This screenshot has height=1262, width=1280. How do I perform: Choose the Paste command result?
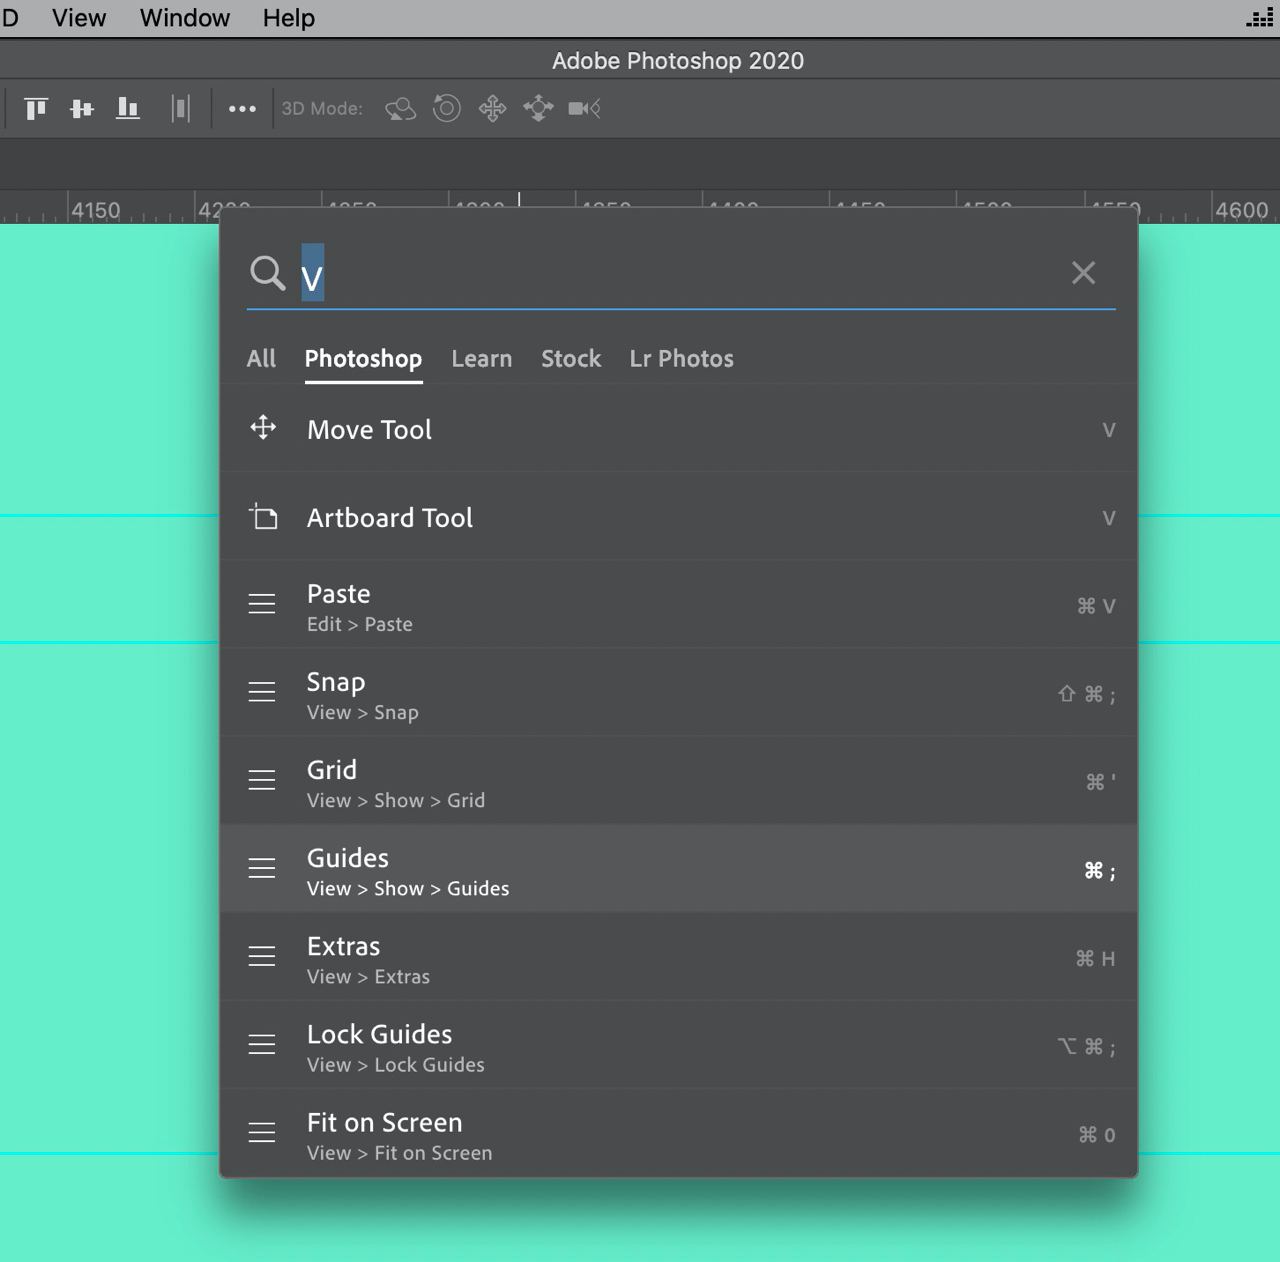679,604
